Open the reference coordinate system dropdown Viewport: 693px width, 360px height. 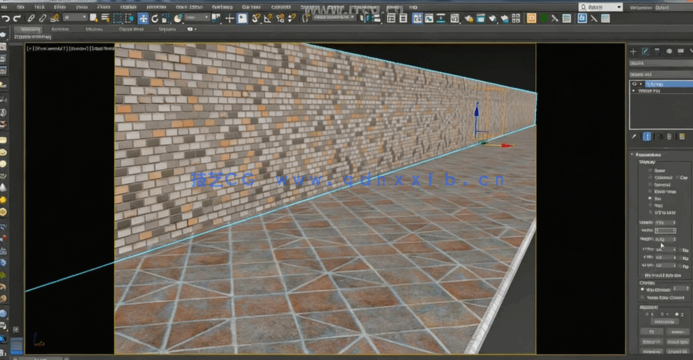point(197,17)
